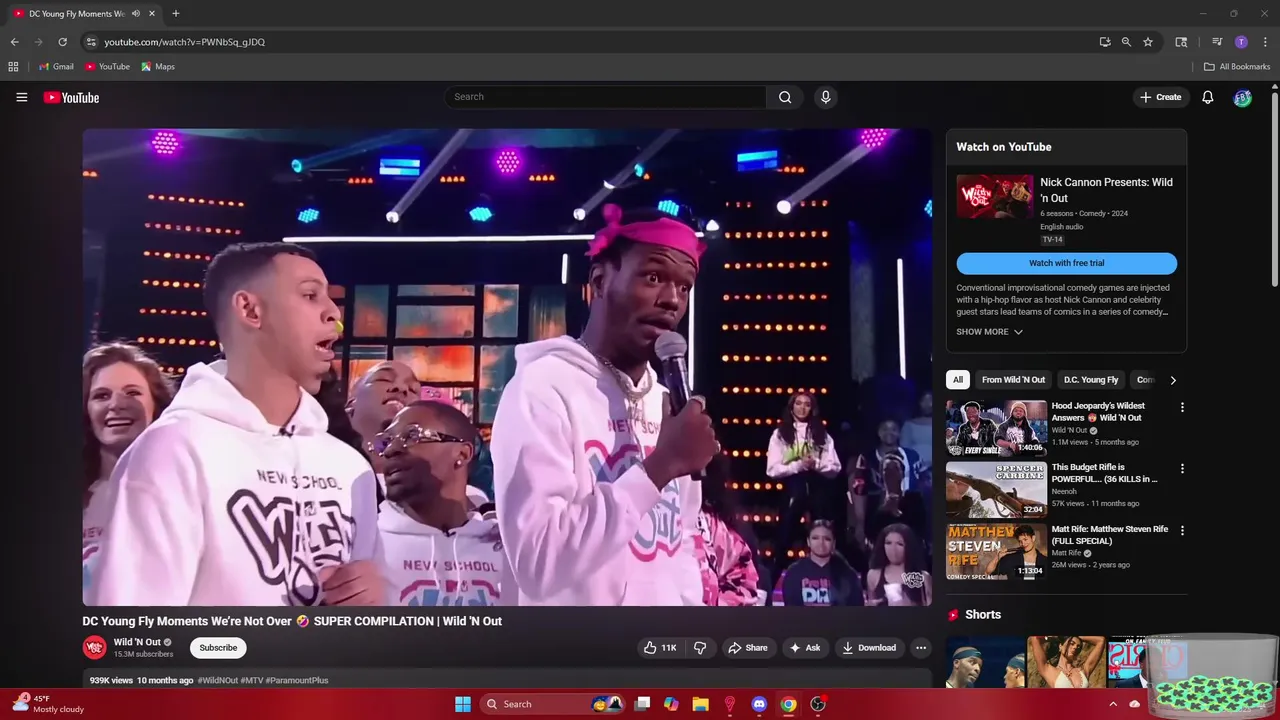The image size is (1280, 720).
Task: Click the Share button
Action: (748, 648)
